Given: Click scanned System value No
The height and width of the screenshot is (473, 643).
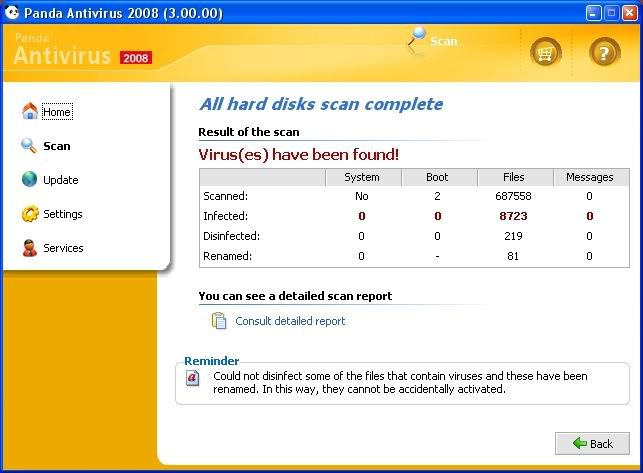Looking at the screenshot, I should pyautogui.click(x=362, y=196).
